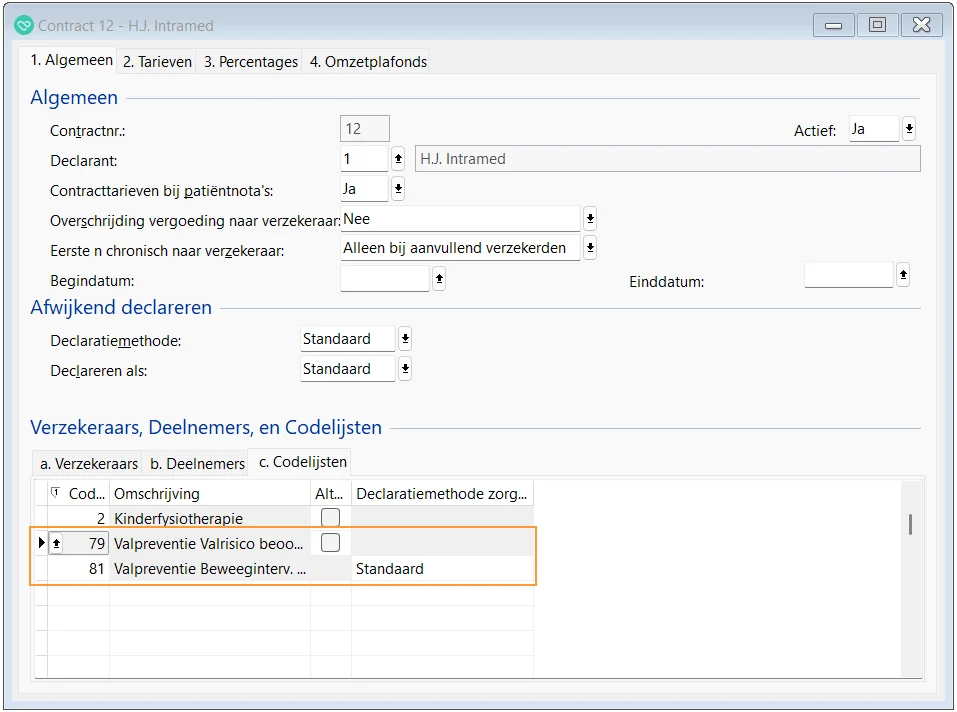Image resolution: width=957 pixels, height=712 pixels.
Task: Click the Begindatum input field
Action: point(385,278)
